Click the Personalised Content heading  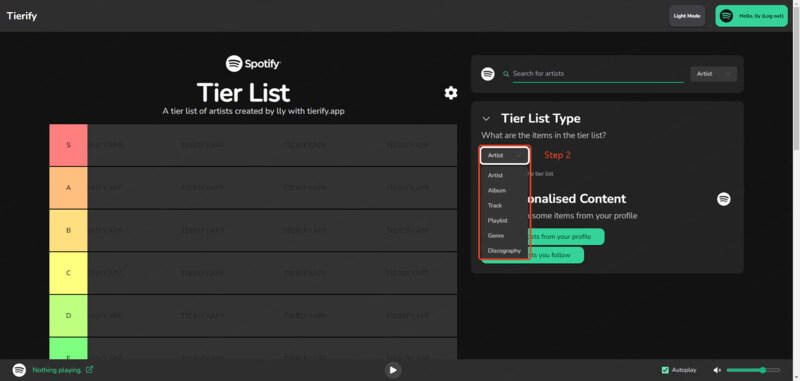coord(577,199)
